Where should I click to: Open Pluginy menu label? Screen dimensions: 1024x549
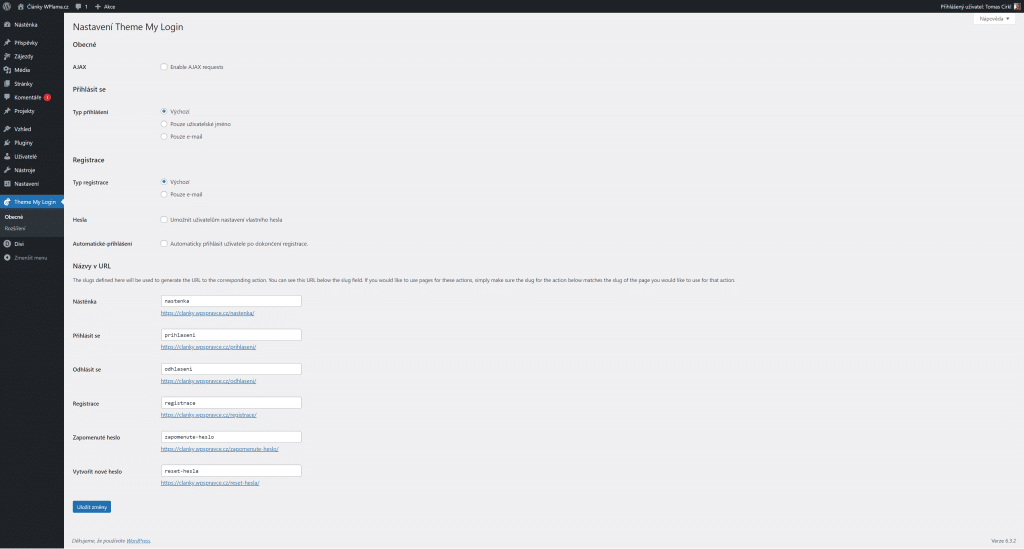[24, 142]
